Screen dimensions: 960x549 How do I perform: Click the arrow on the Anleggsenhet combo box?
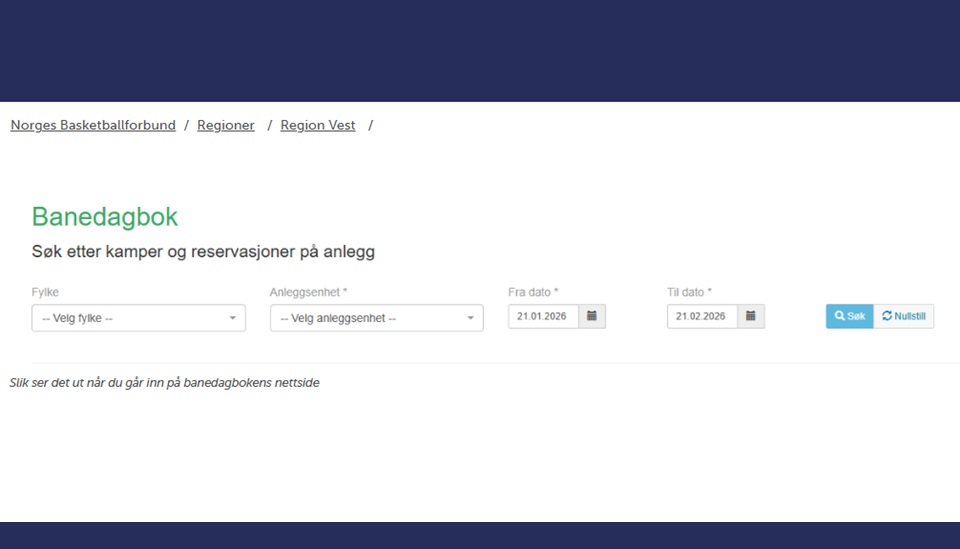point(470,318)
